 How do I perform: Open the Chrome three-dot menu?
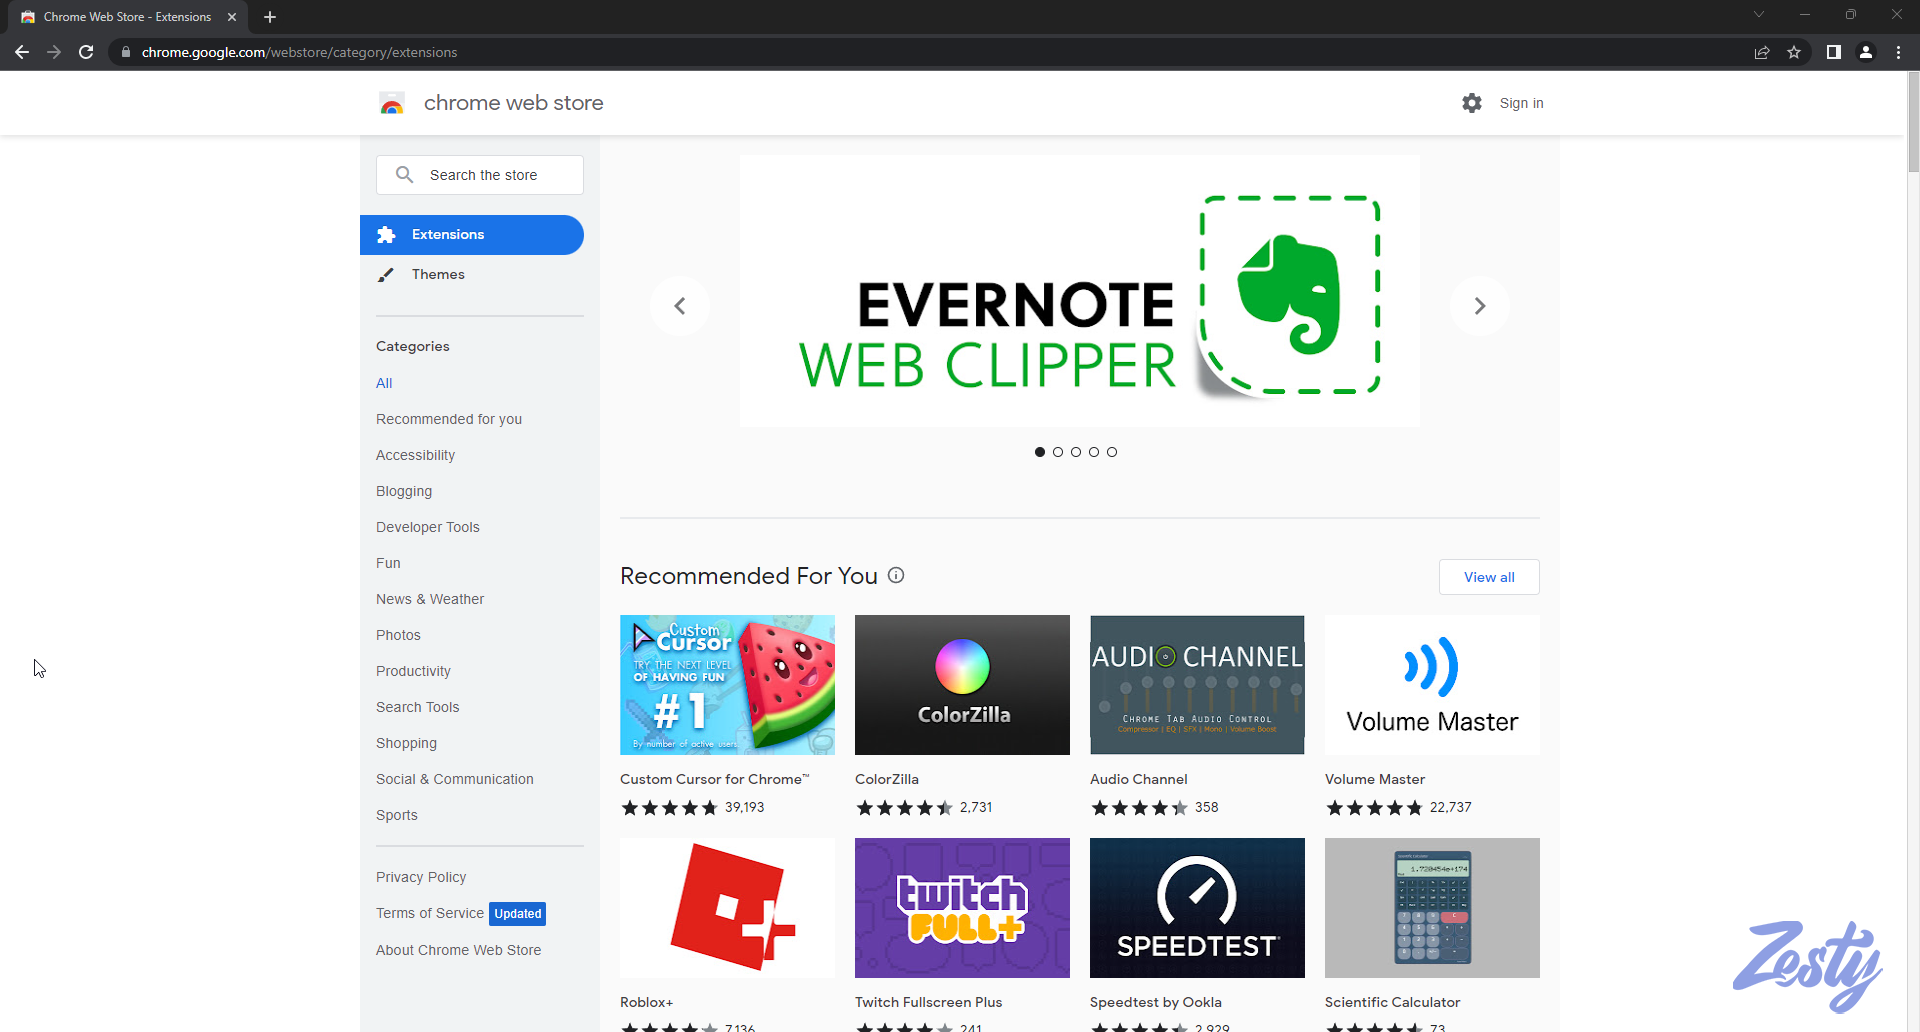click(1898, 52)
